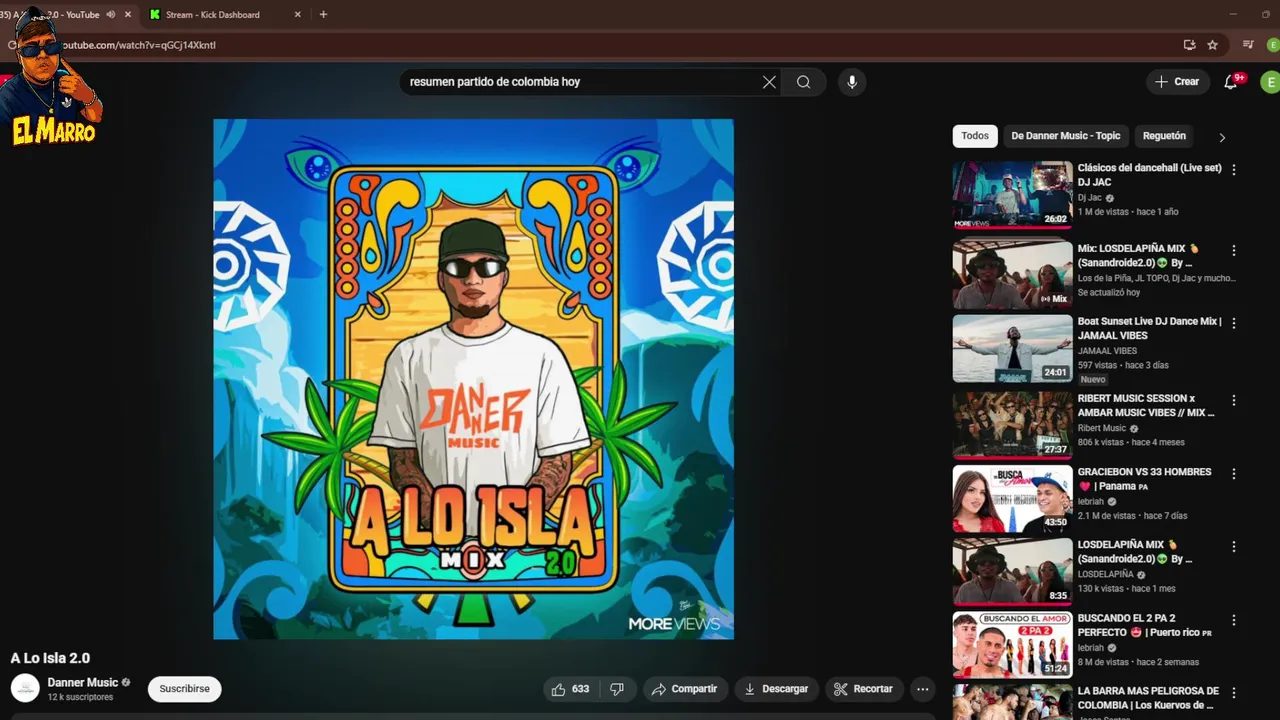Open a new browser tab
Screen dimensions: 1280x720
[323, 15]
